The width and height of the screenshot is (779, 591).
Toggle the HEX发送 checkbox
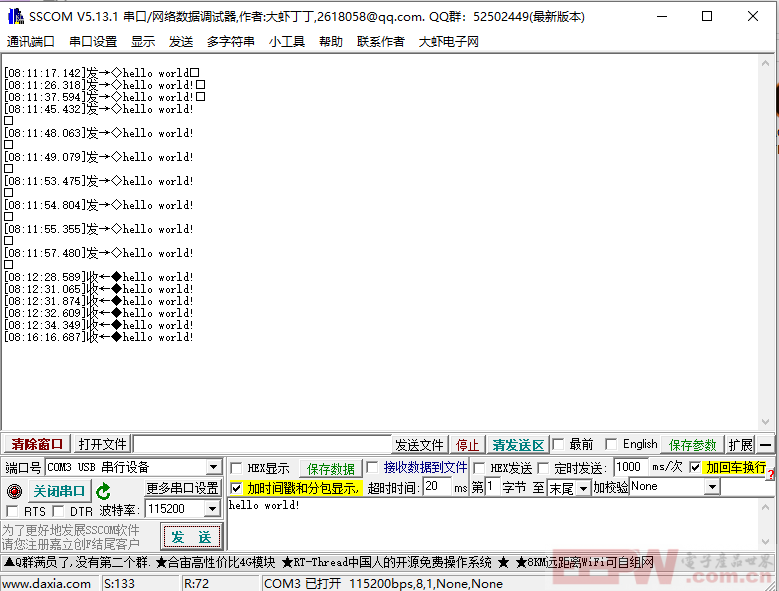pyautogui.click(x=479, y=468)
